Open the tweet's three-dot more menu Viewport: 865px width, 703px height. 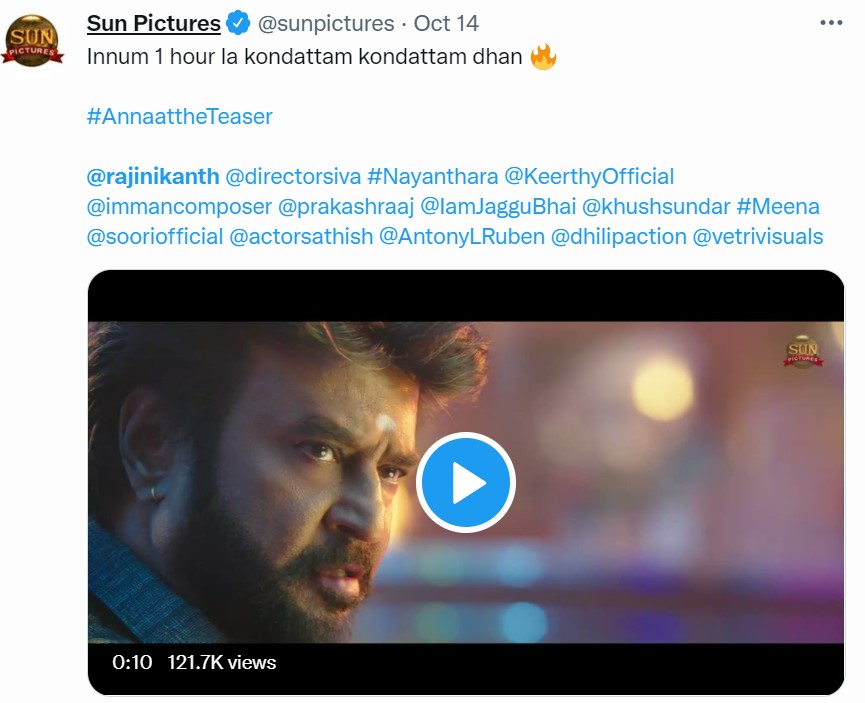point(831,22)
